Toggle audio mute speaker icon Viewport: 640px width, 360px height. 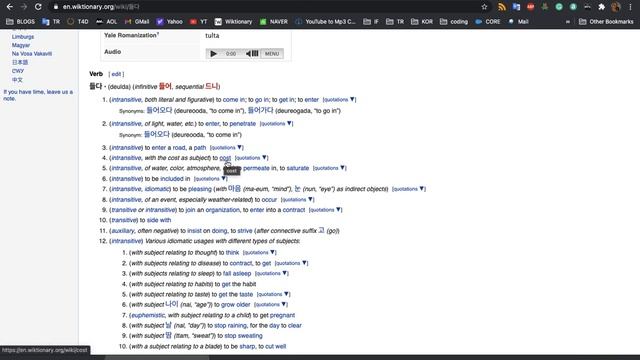click(x=252, y=53)
